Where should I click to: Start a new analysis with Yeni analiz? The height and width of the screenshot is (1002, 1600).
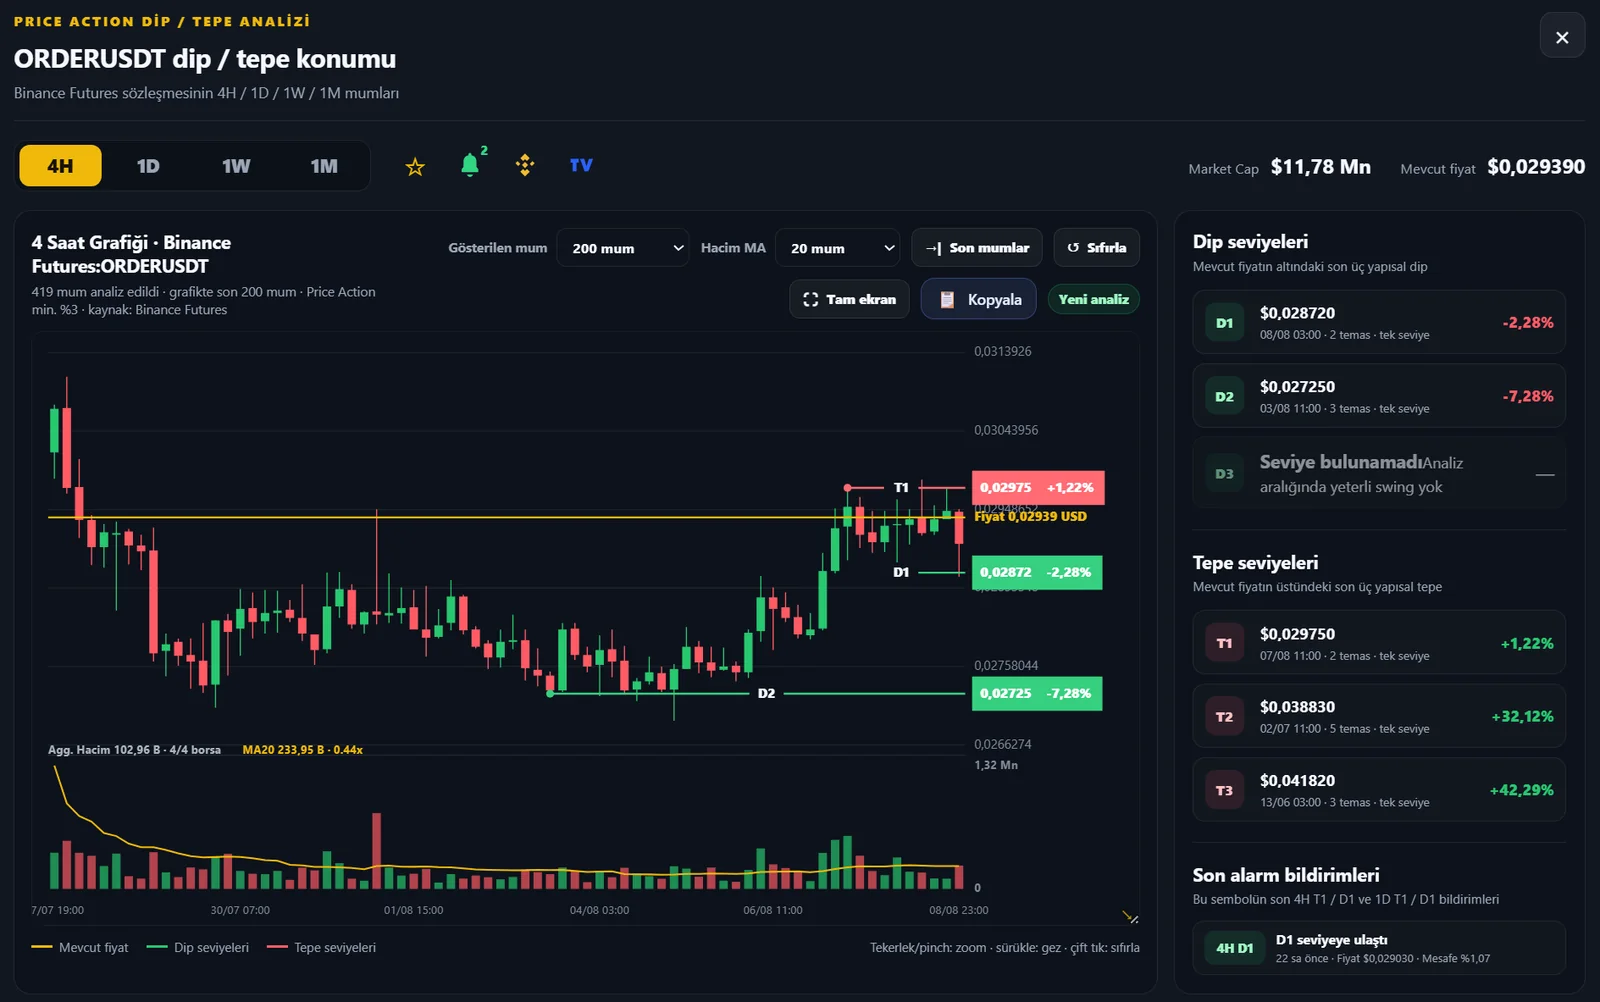click(x=1093, y=299)
